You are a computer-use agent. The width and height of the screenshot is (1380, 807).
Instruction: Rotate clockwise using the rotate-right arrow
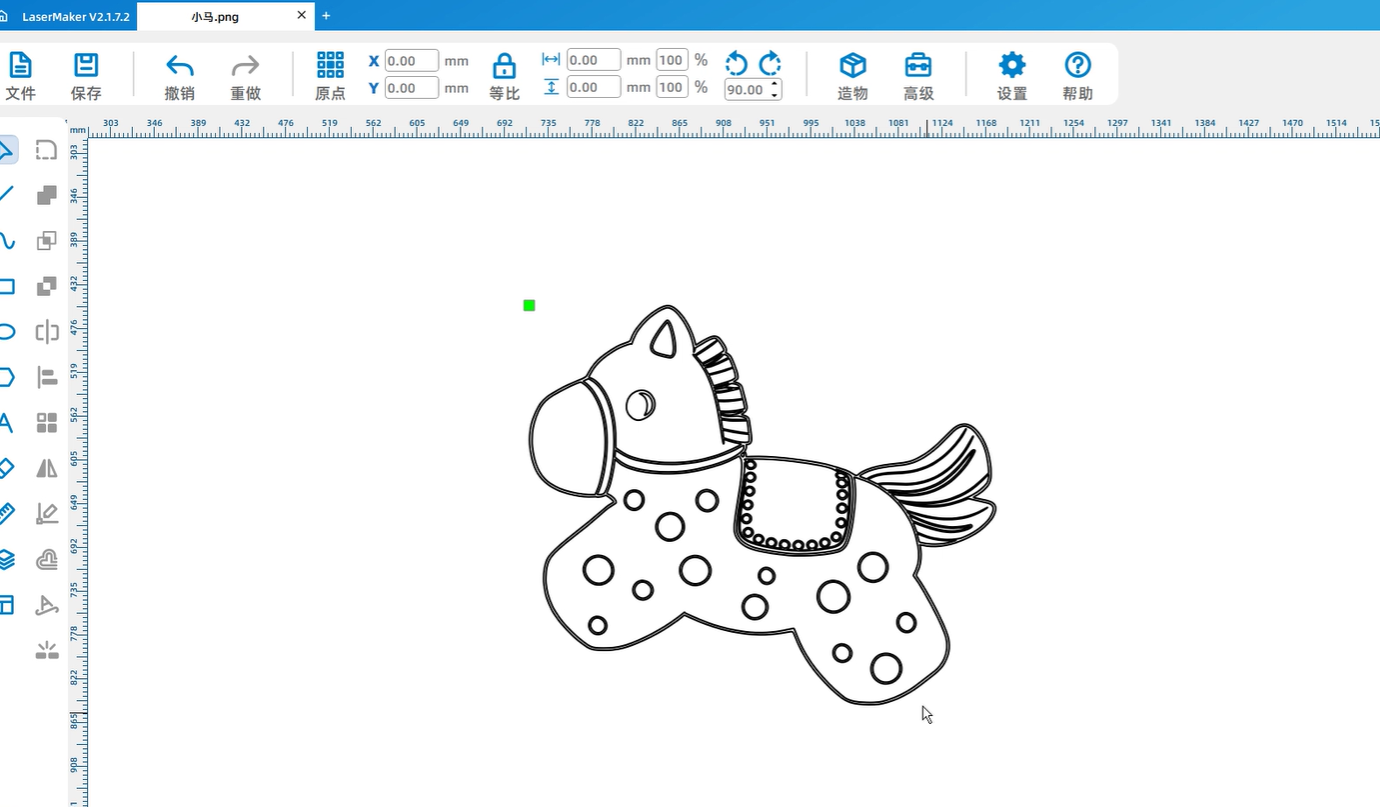[x=770, y=64]
